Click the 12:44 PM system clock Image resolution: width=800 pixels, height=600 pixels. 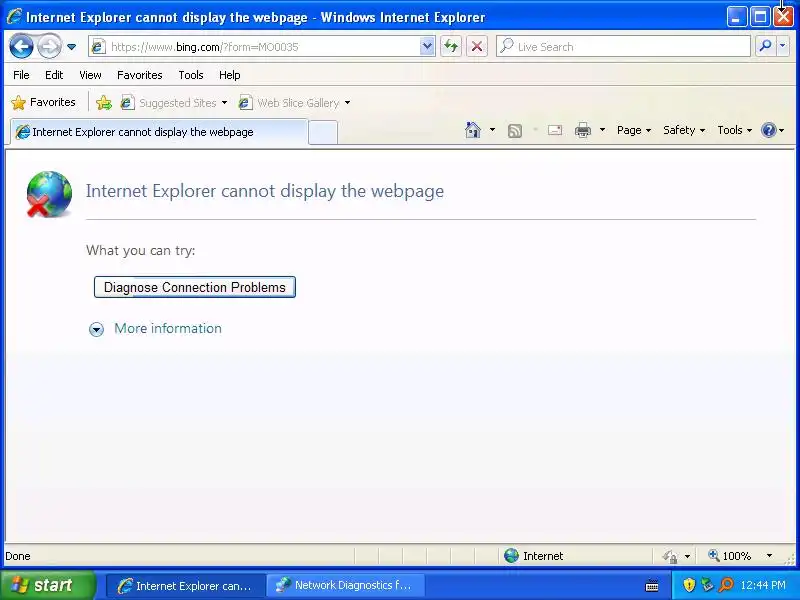tap(763, 585)
